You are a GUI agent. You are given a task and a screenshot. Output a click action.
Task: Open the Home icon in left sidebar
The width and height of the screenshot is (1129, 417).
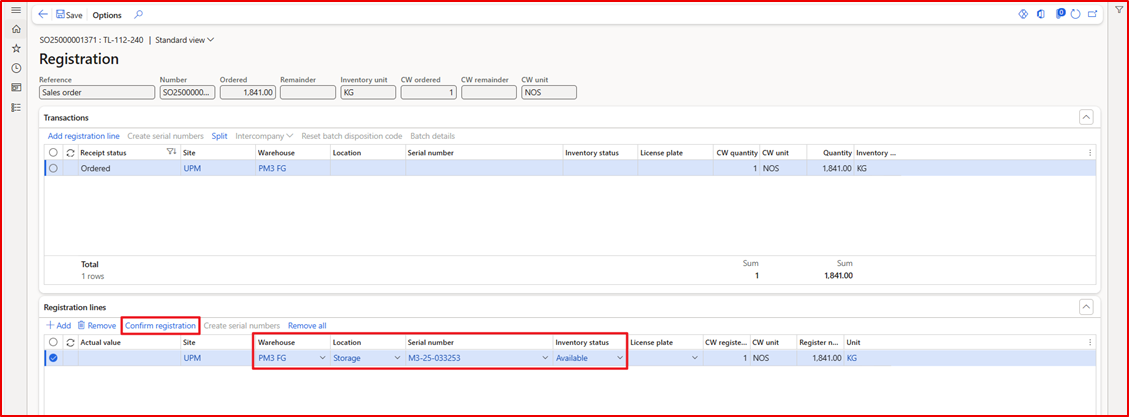(x=16, y=30)
